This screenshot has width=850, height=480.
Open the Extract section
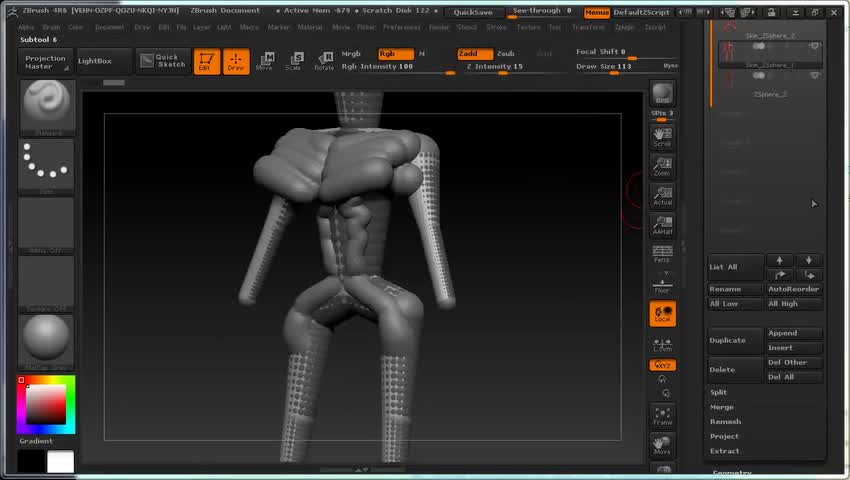tap(725, 451)
